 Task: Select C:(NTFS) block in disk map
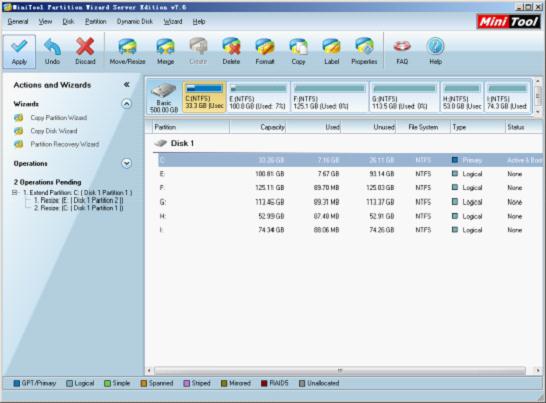point(204,97)
